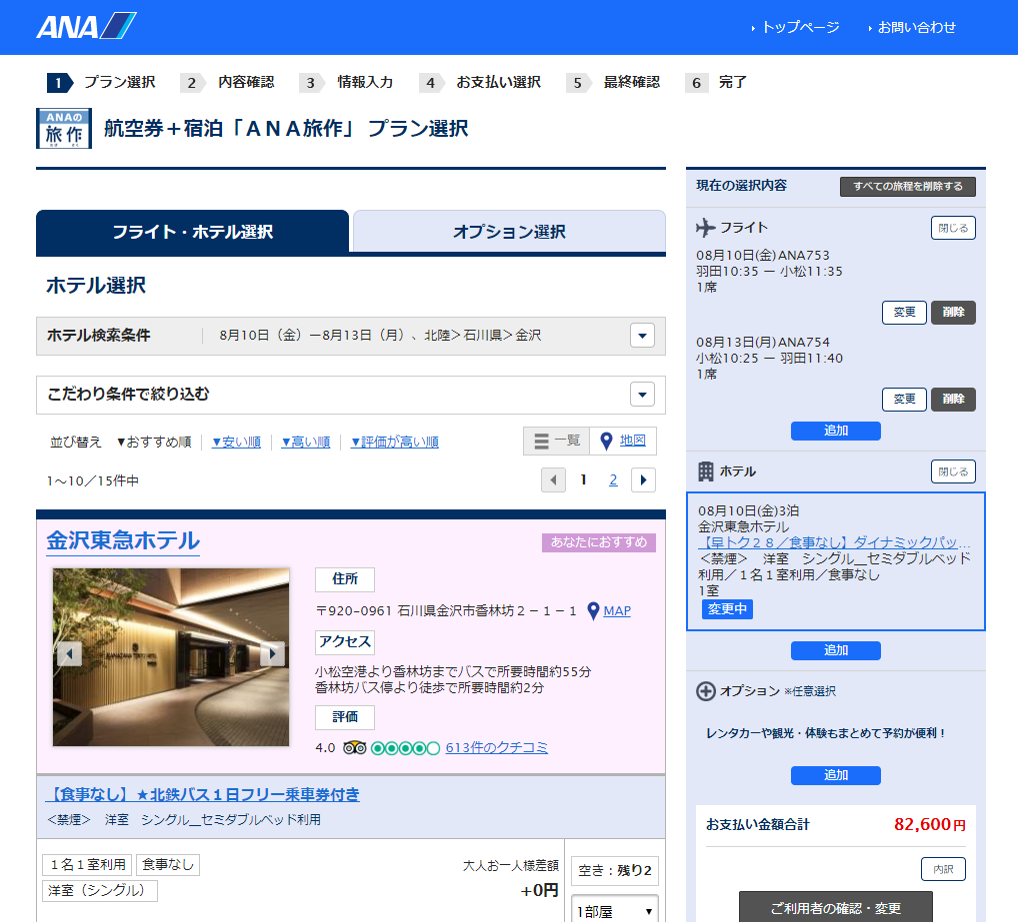
Task: Show next hotel photo arrow
Action: point(273,653)
